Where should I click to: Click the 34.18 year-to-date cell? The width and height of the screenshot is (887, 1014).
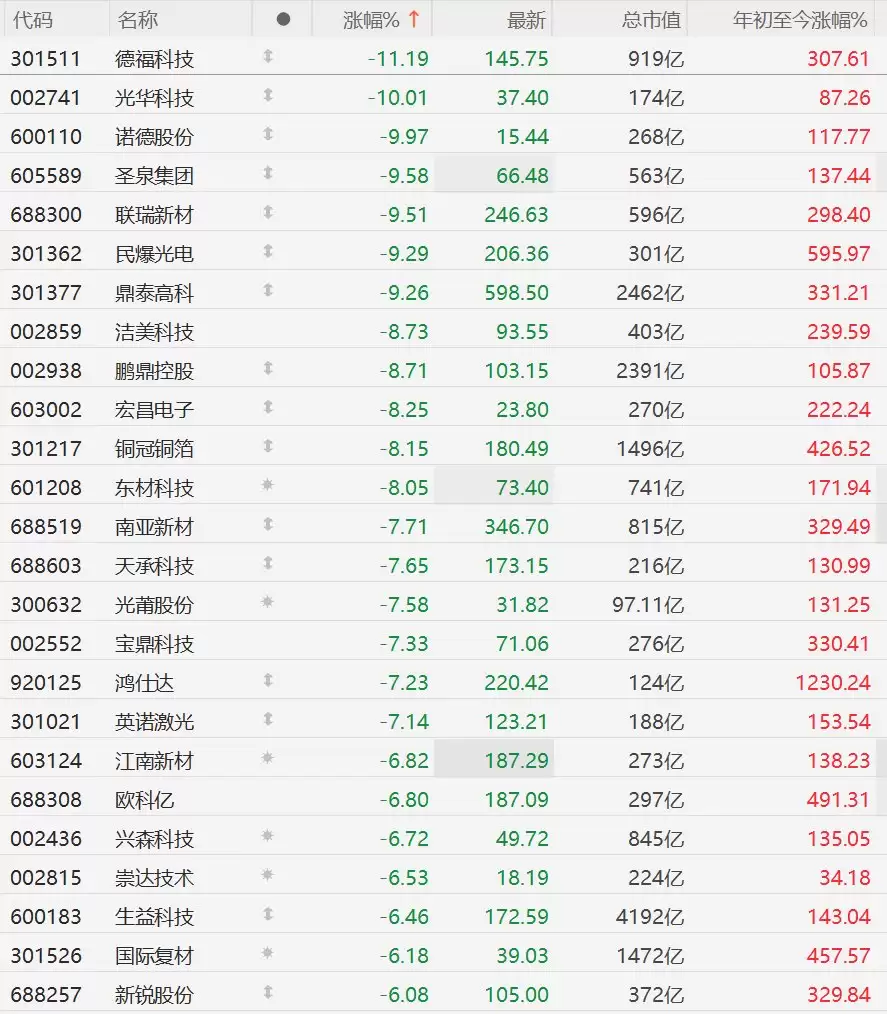coord(845,878)
